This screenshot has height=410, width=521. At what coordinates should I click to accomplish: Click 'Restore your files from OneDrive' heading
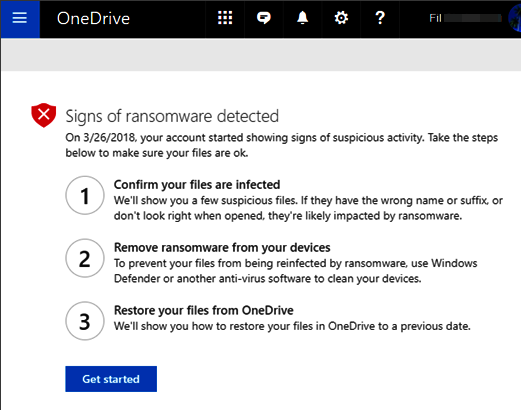[x=204, y=310]
